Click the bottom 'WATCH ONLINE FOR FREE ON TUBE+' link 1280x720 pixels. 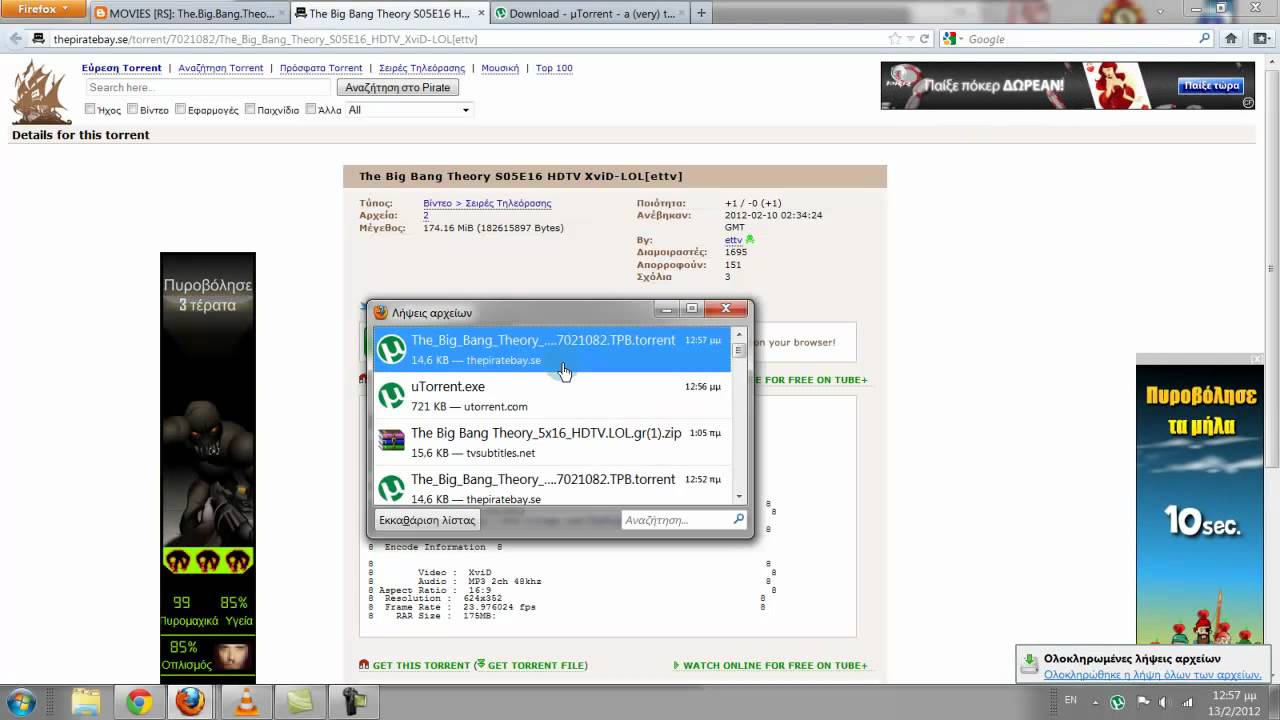tap(775, 665)
